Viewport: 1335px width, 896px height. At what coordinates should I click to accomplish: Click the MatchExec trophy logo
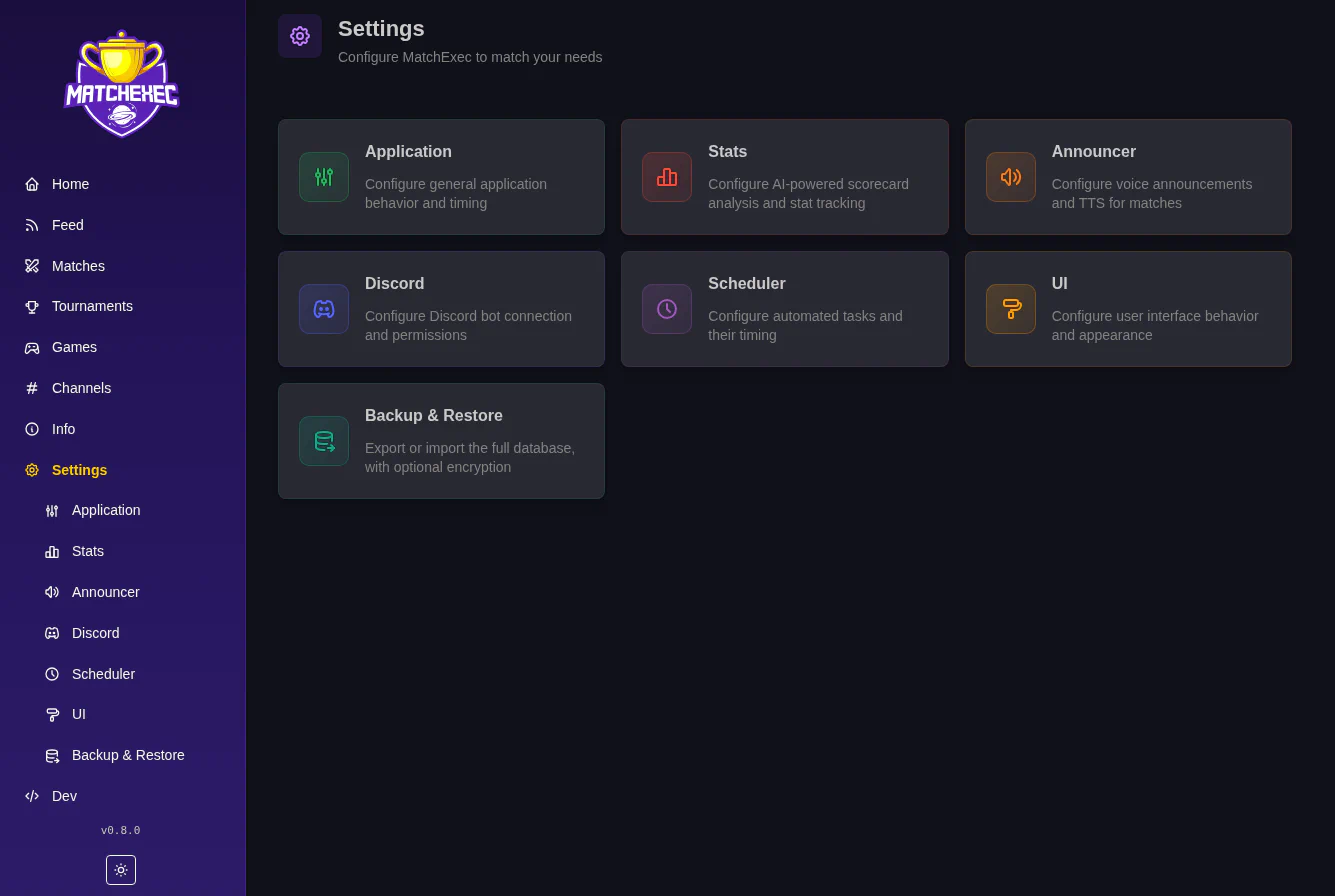coord(121,84)
